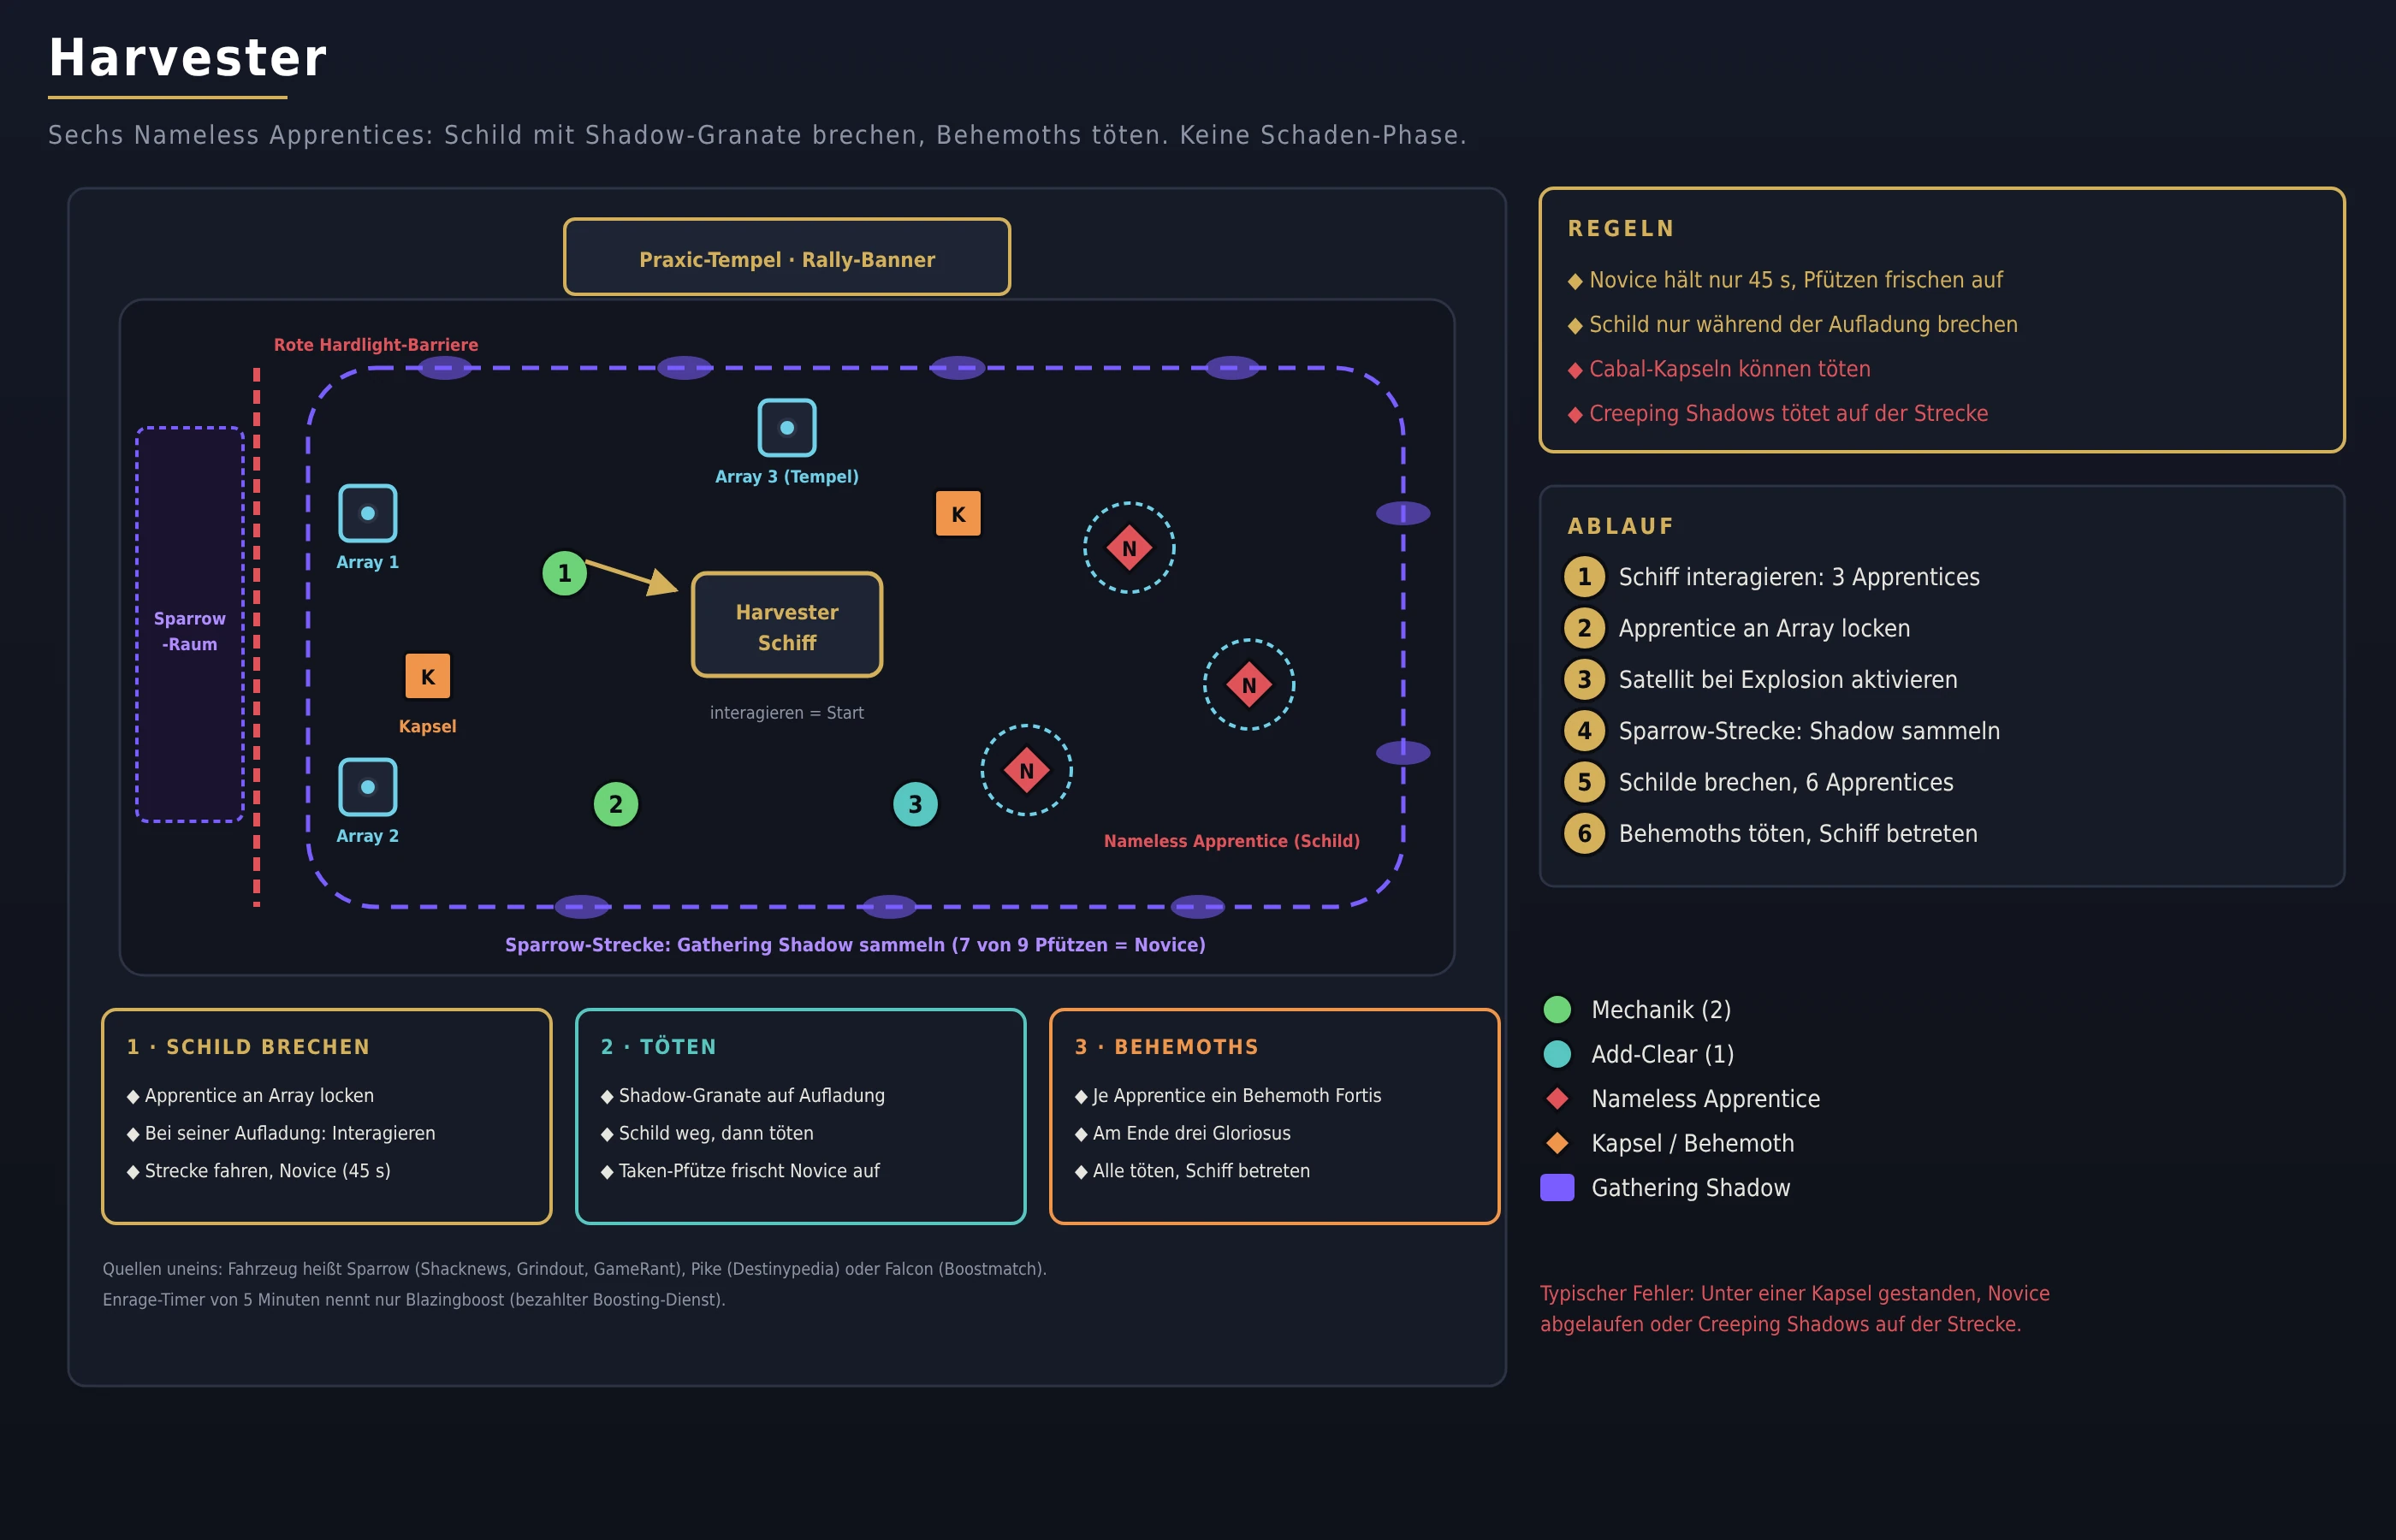Viewport: 2396px width, 1540px height.
Task: Click the REGELN panel heading
Action: 1621,229
